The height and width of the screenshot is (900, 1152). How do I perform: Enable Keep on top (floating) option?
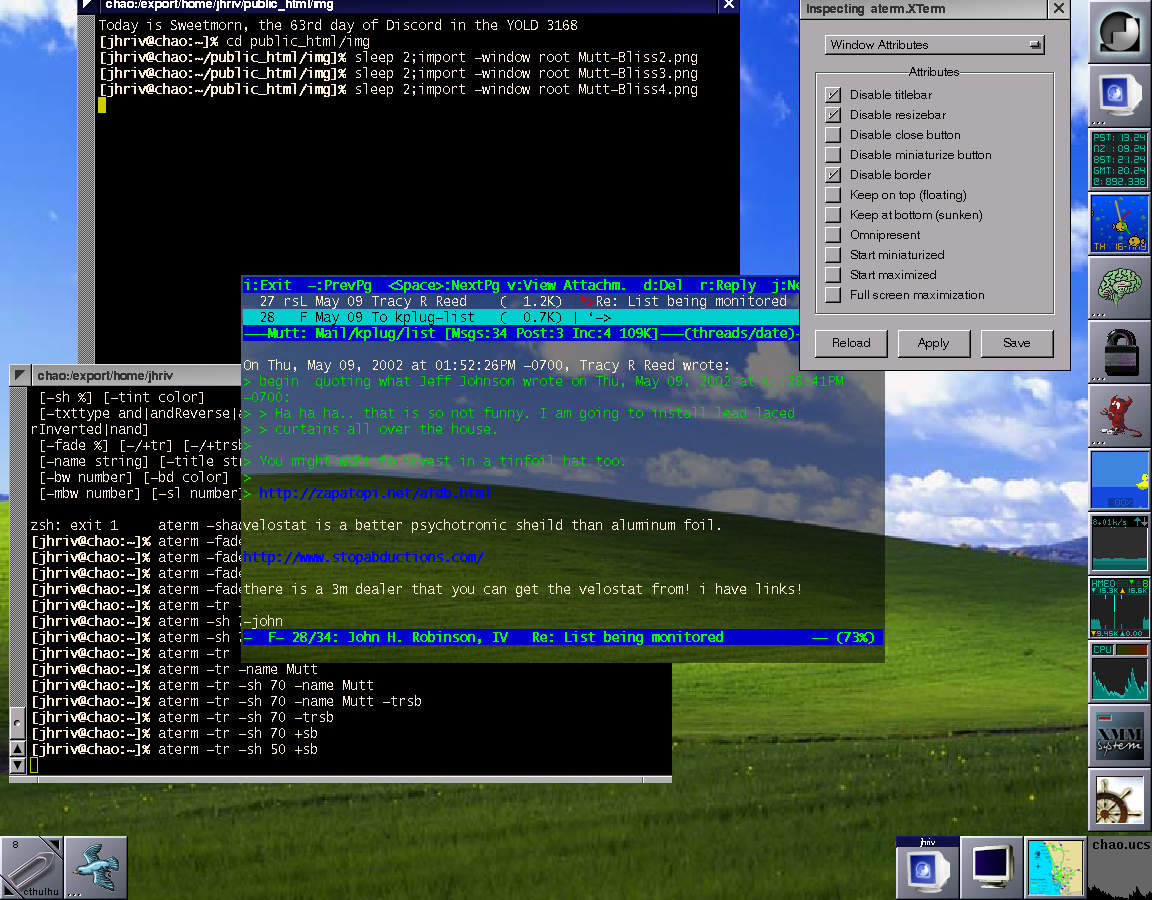tap(833, 195)
